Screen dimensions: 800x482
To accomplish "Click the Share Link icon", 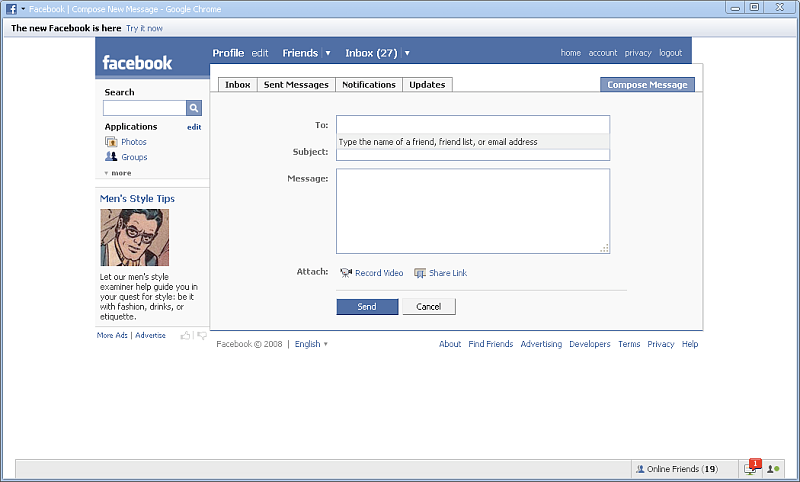I will click(x=420, y=273).
